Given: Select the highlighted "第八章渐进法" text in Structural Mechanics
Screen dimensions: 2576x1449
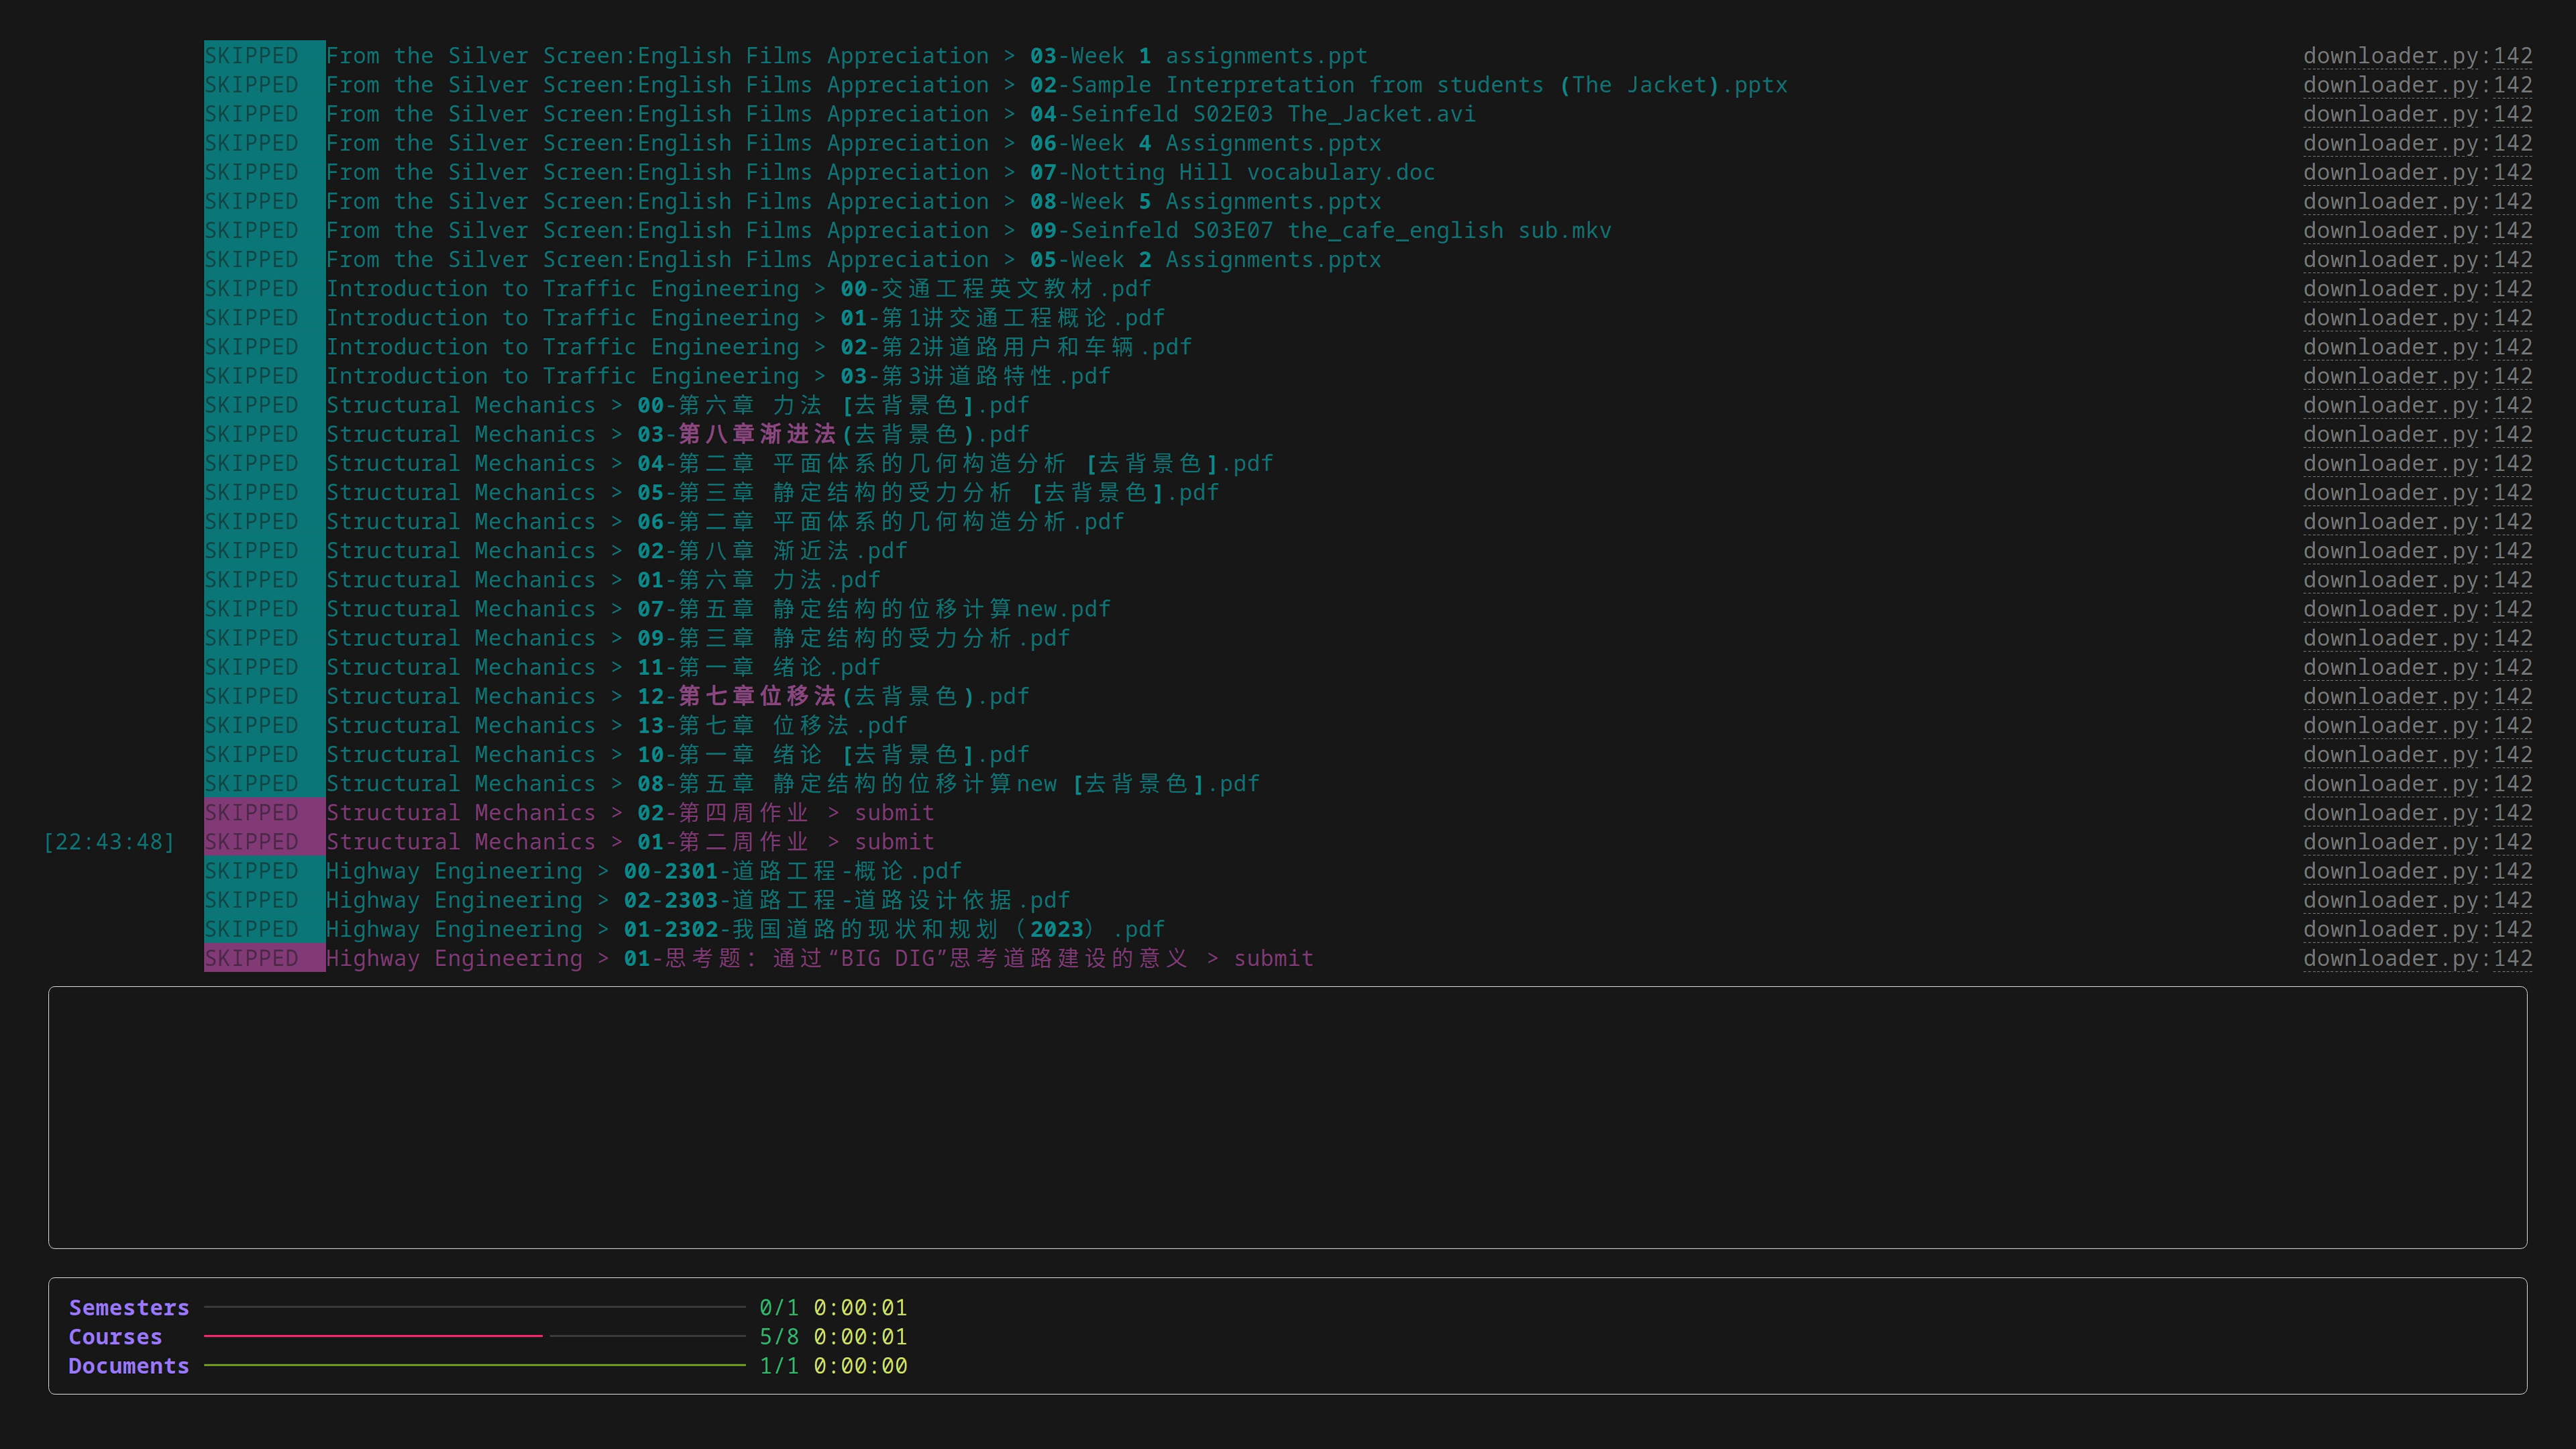Looking at the screenshot, I should [x=756, y=433].
